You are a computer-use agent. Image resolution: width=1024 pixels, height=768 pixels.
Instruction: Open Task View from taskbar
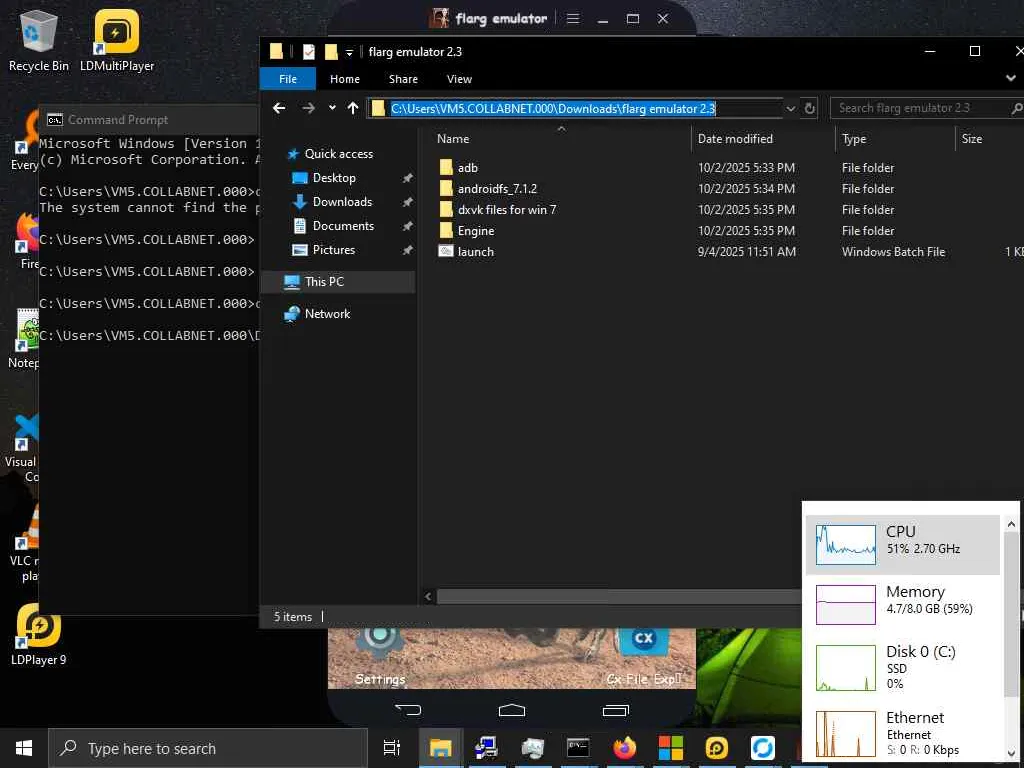pos(392,748)
